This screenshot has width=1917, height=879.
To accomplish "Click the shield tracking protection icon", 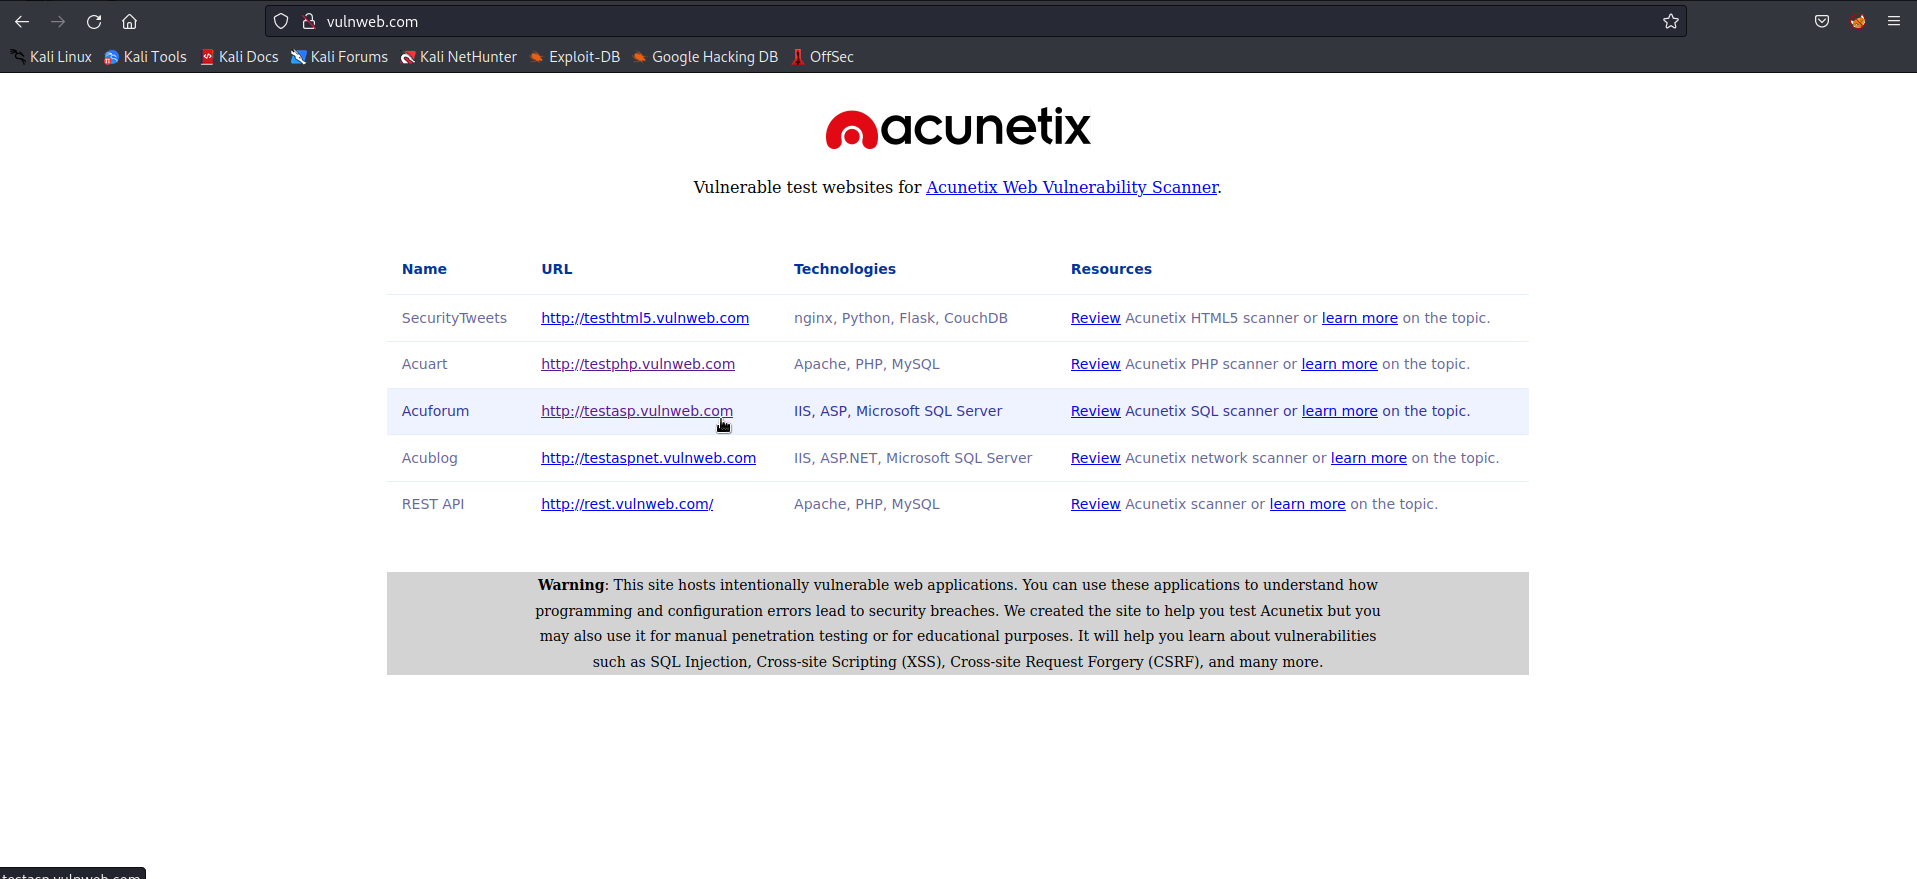I will tap(281, 21).
